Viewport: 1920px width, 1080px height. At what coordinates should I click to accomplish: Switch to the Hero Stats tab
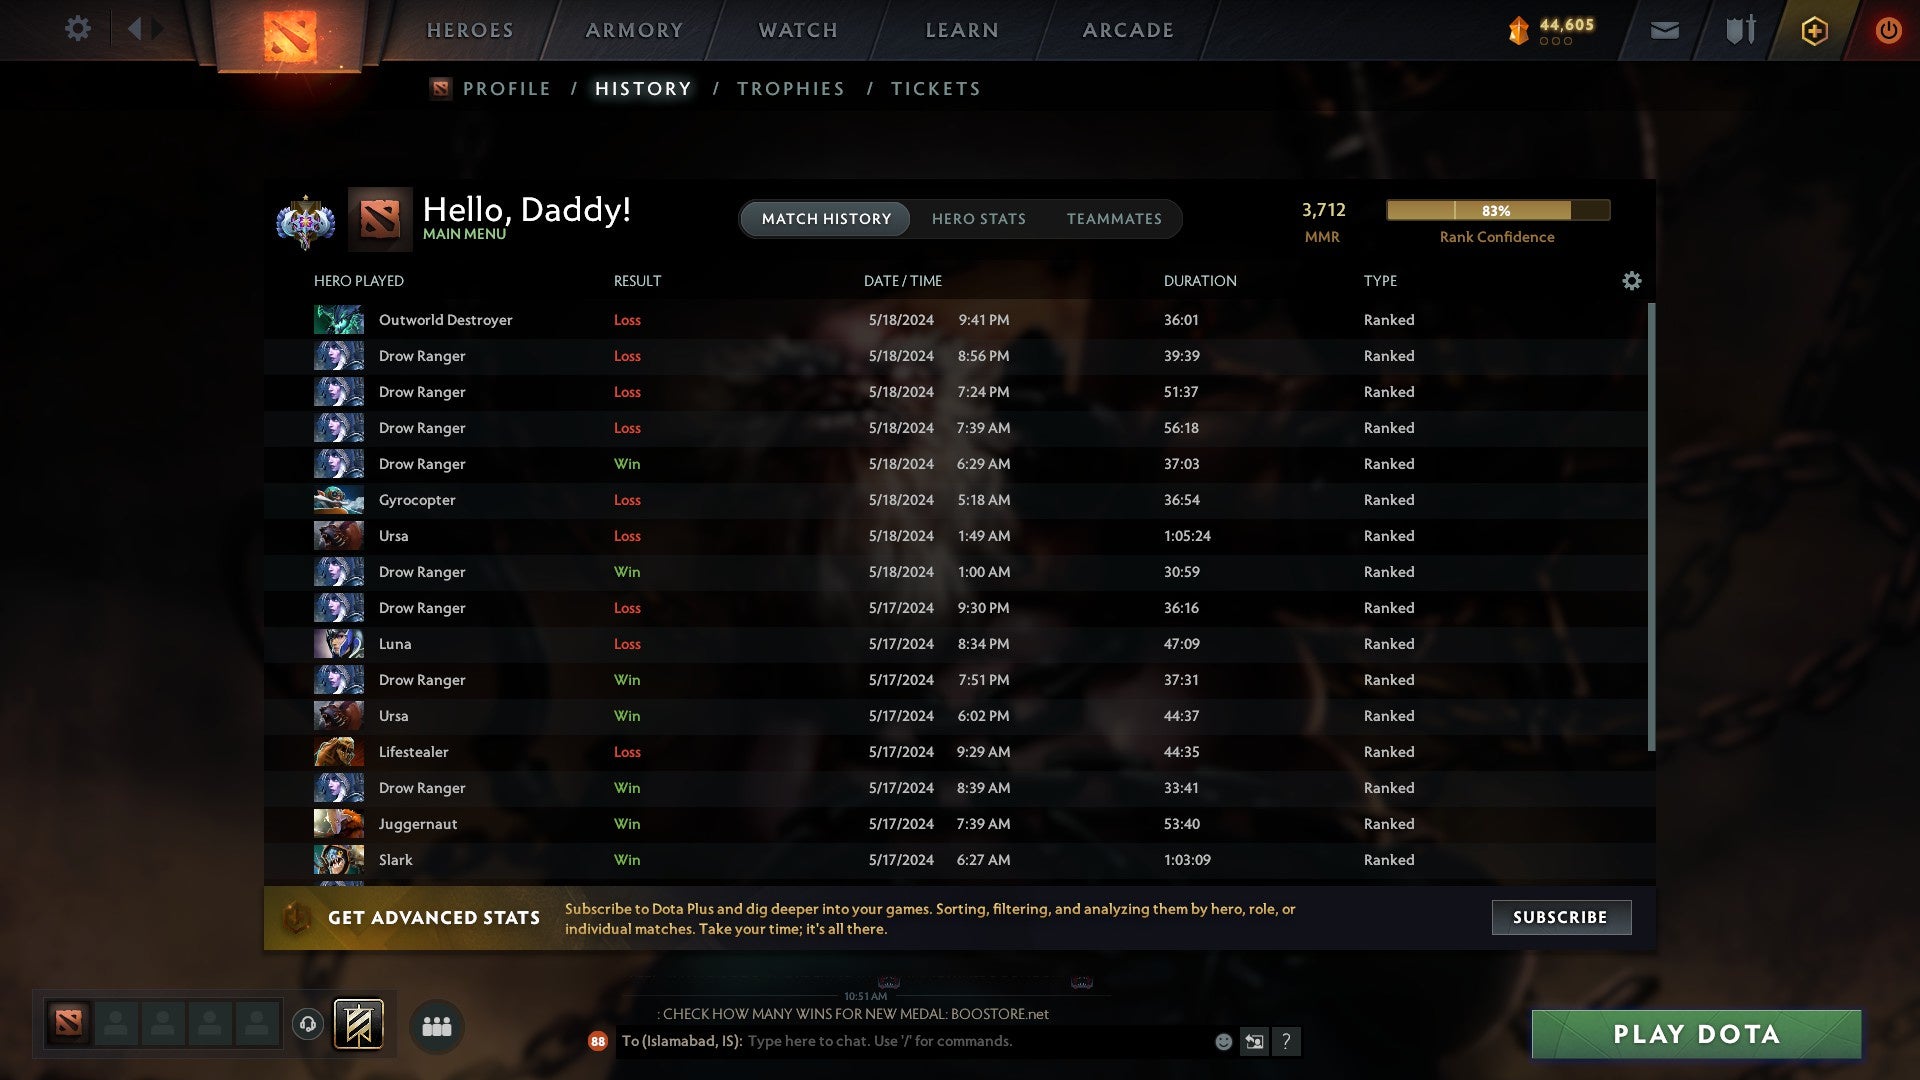click(979, 219)
